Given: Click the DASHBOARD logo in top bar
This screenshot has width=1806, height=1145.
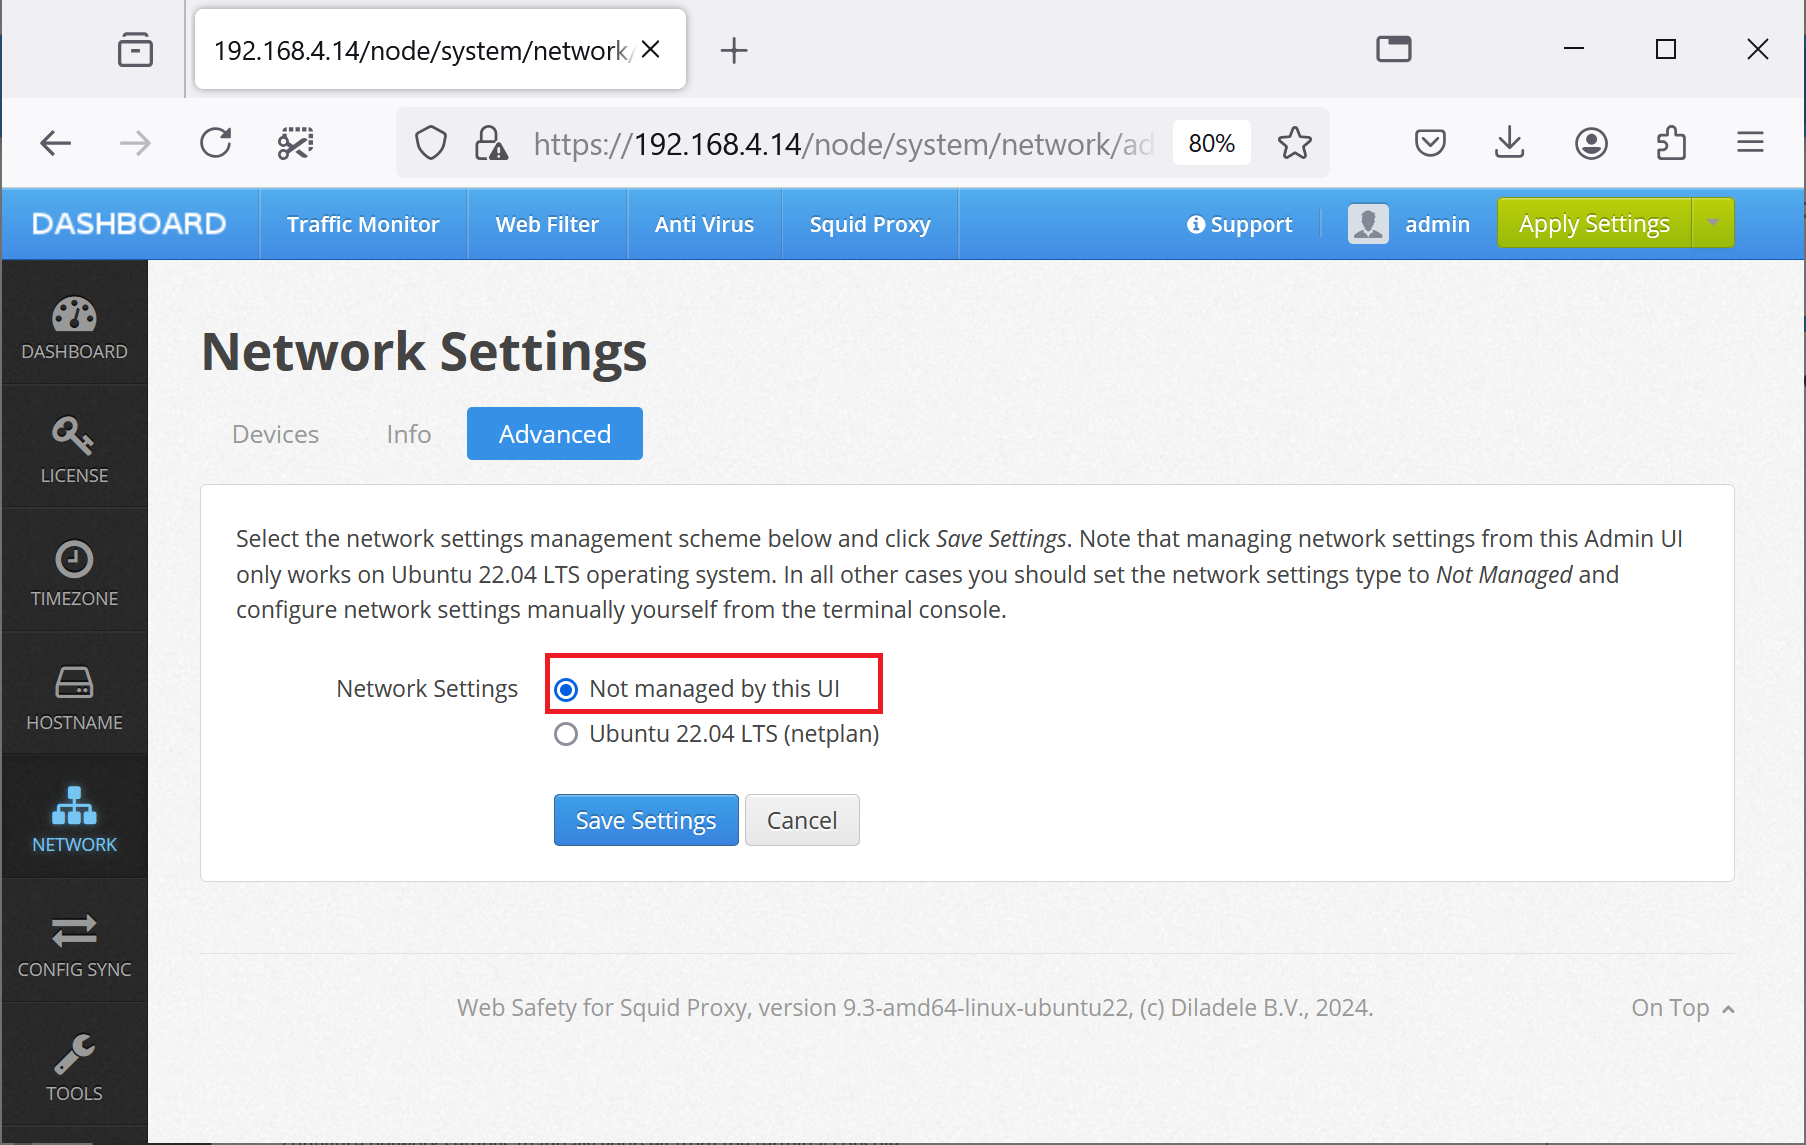Looking at the screenshot, I should click(x=129, y=223).
